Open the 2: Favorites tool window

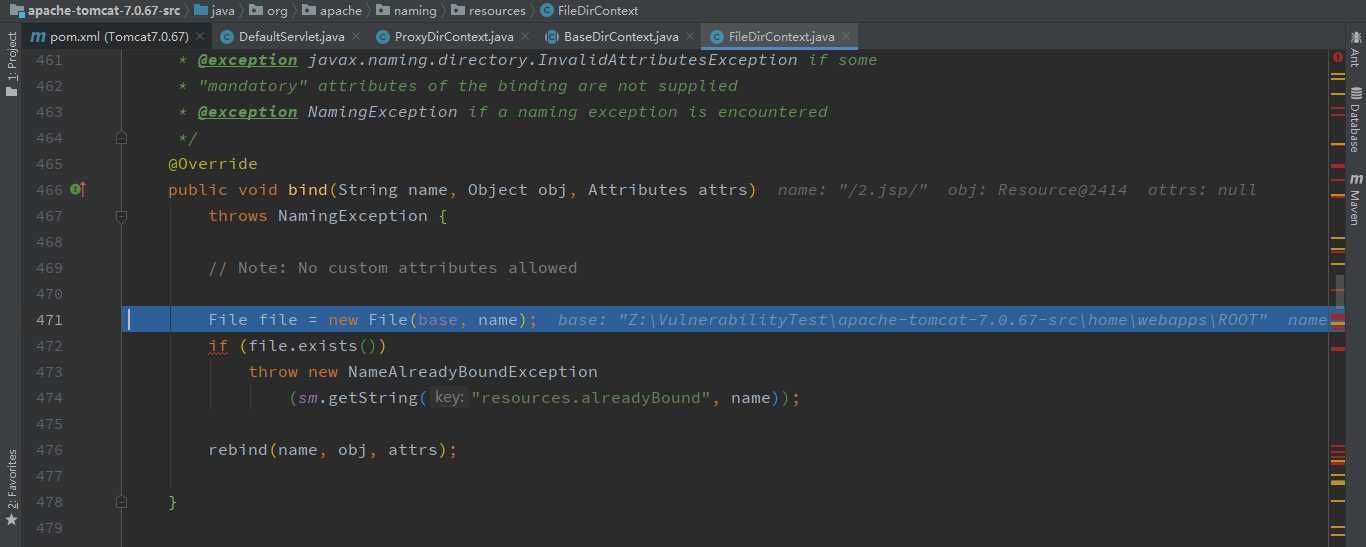(11, 488)
